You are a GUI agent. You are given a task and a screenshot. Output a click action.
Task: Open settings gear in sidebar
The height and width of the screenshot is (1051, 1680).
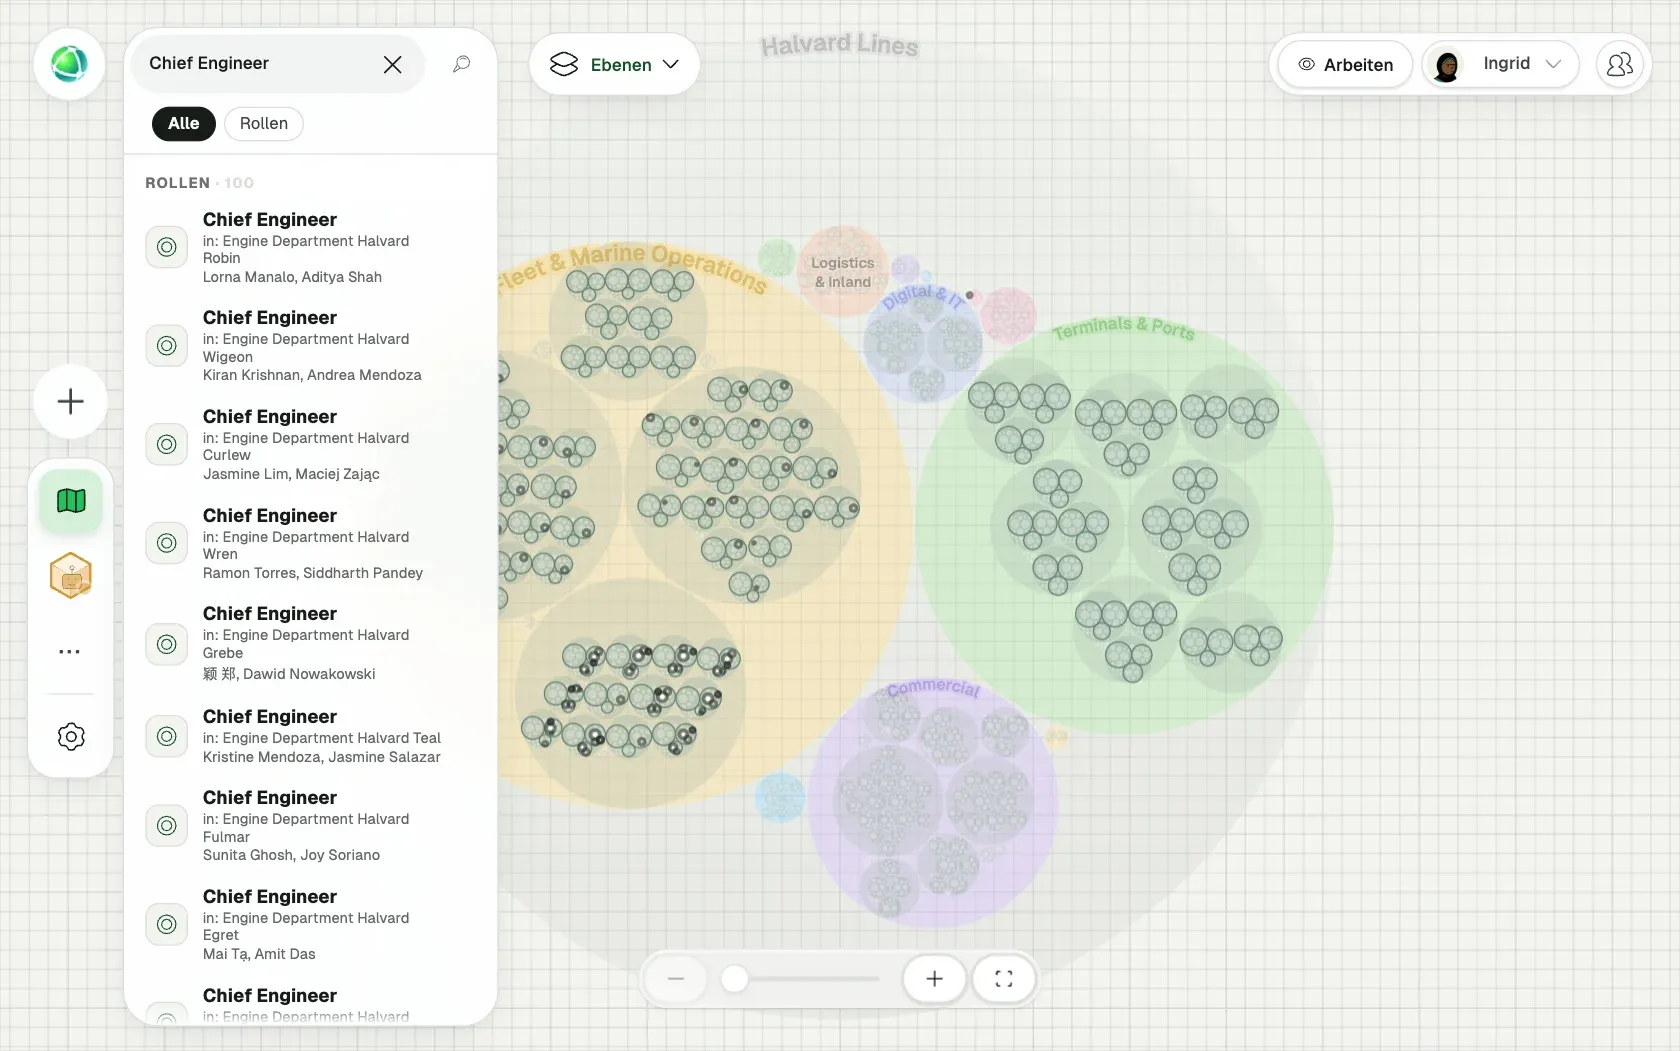(71, 737)
